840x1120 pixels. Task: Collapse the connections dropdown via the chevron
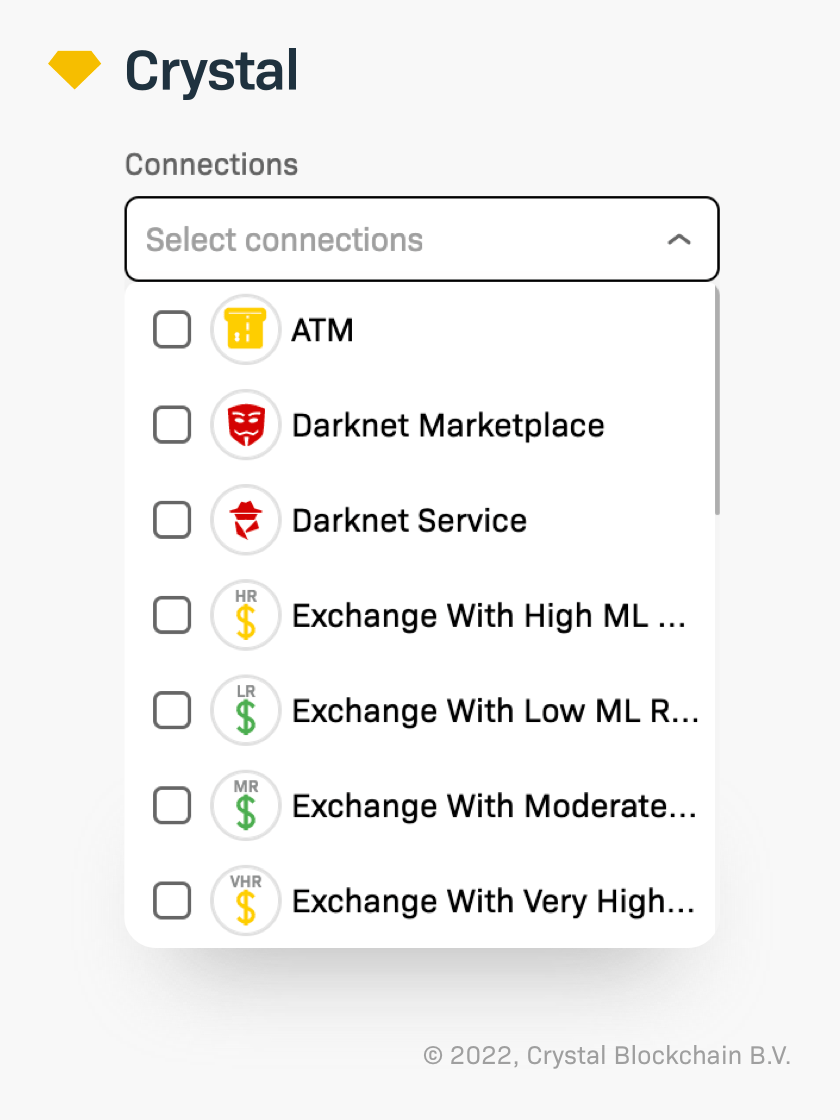click(680, 240)
